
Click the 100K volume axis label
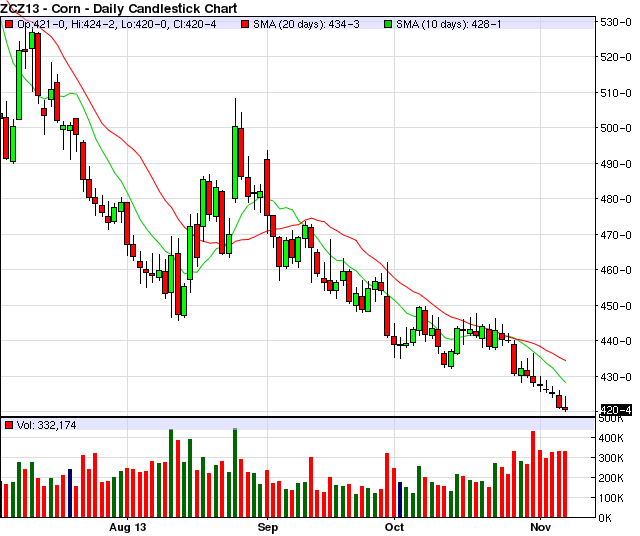pos(611,498)
